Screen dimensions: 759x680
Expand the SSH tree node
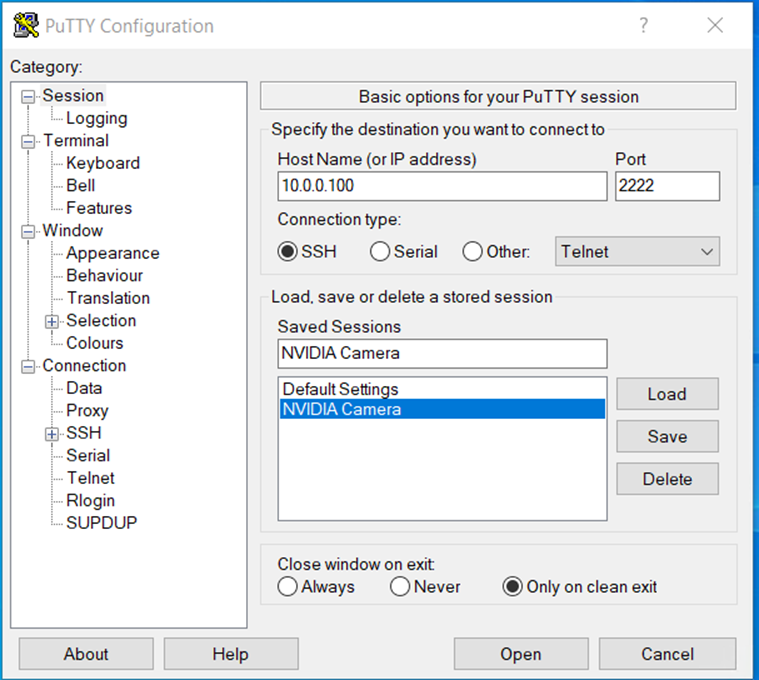pyautogui.click(x=52, y=434)
